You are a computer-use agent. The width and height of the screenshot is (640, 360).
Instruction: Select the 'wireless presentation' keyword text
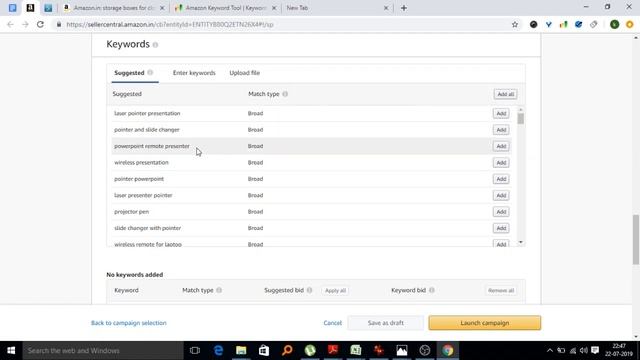(141, 162)
